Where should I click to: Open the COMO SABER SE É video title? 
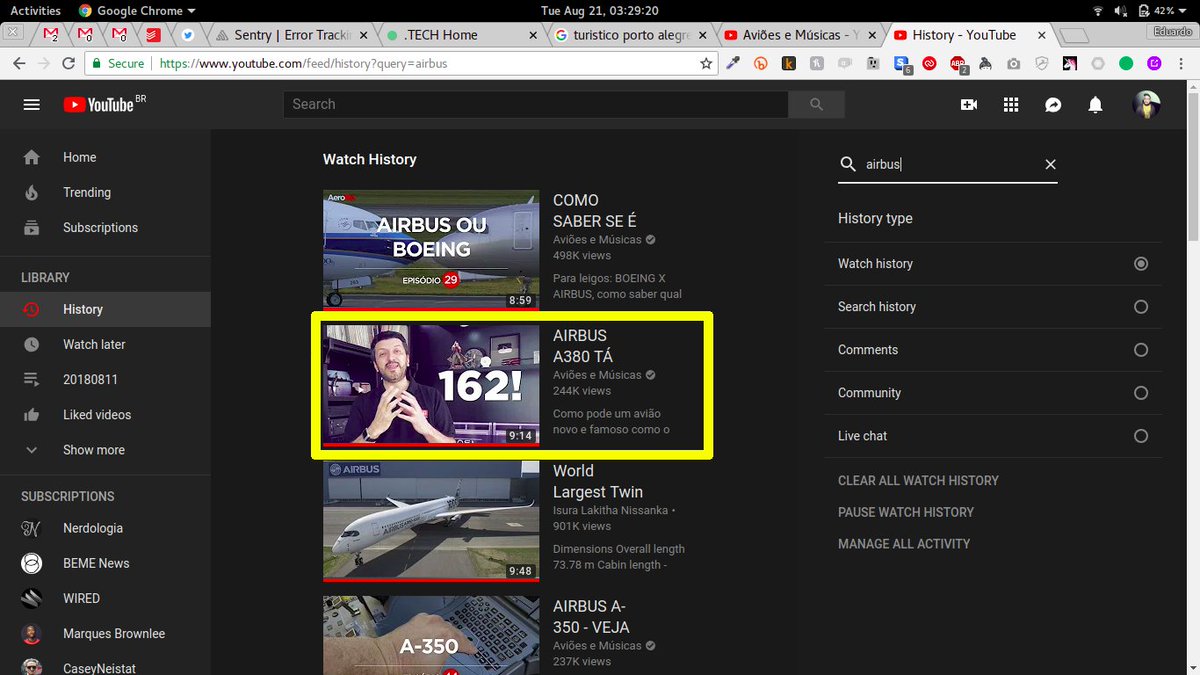tap(595, 211)
